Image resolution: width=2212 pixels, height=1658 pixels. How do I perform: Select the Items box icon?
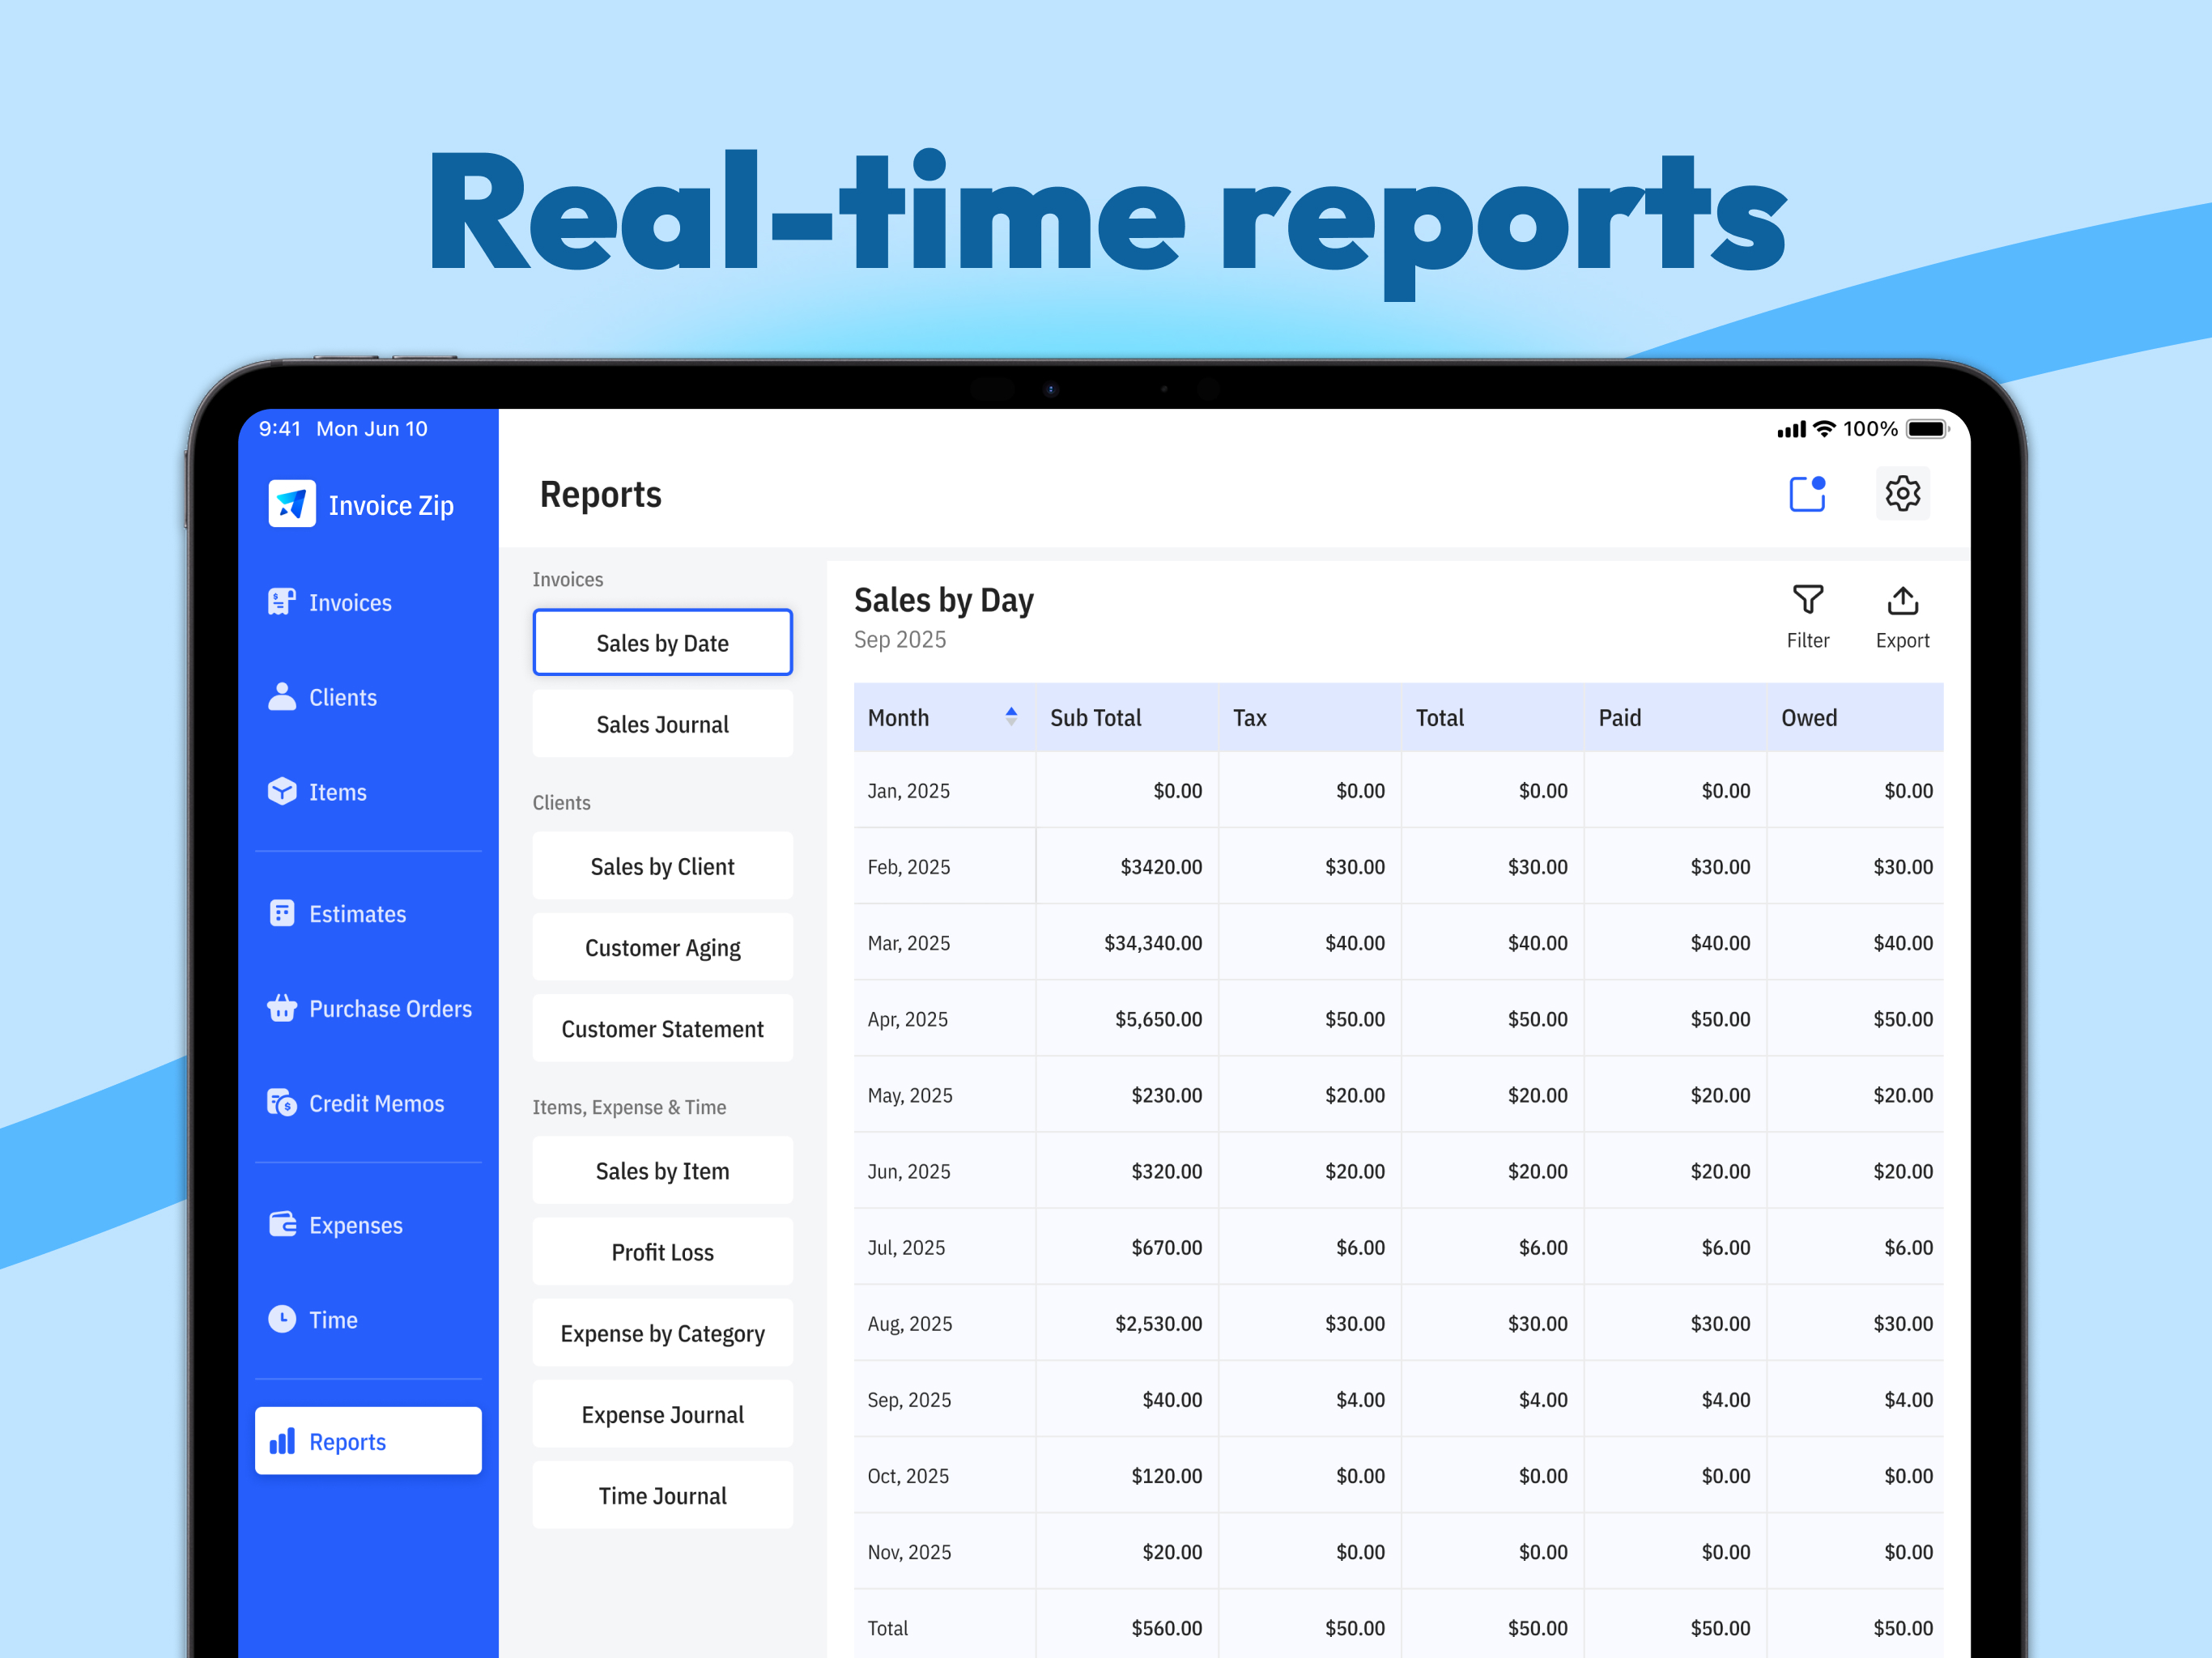[282, 791]
